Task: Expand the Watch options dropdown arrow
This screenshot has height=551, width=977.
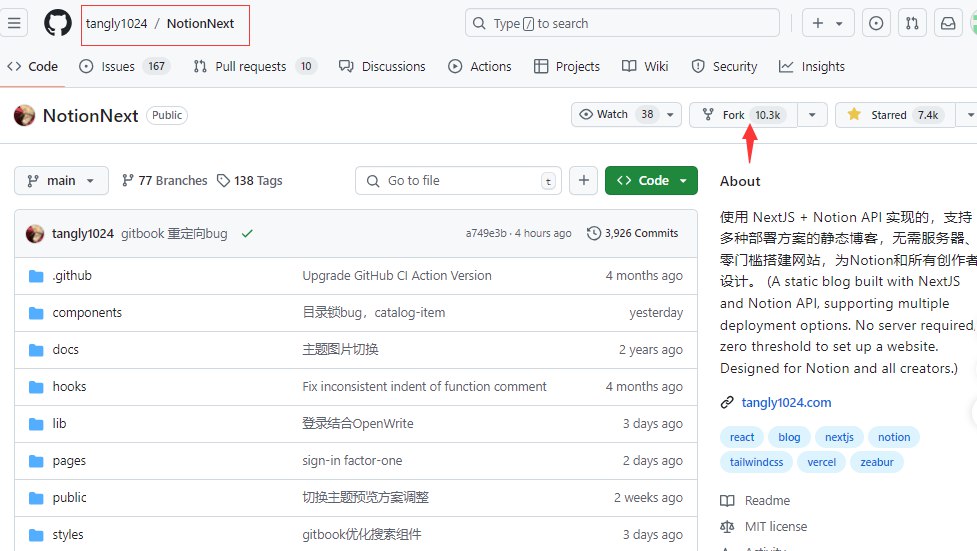Action: 670,115
